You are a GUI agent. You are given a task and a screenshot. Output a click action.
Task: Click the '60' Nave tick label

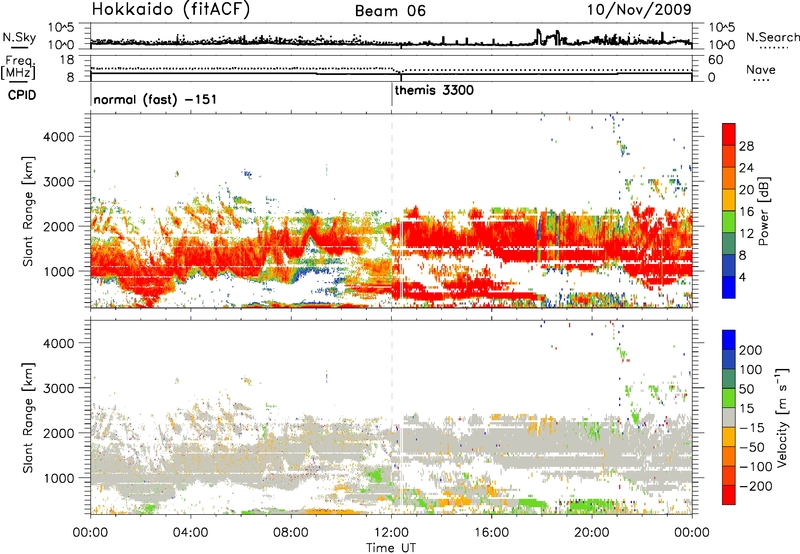pos(715,60)
